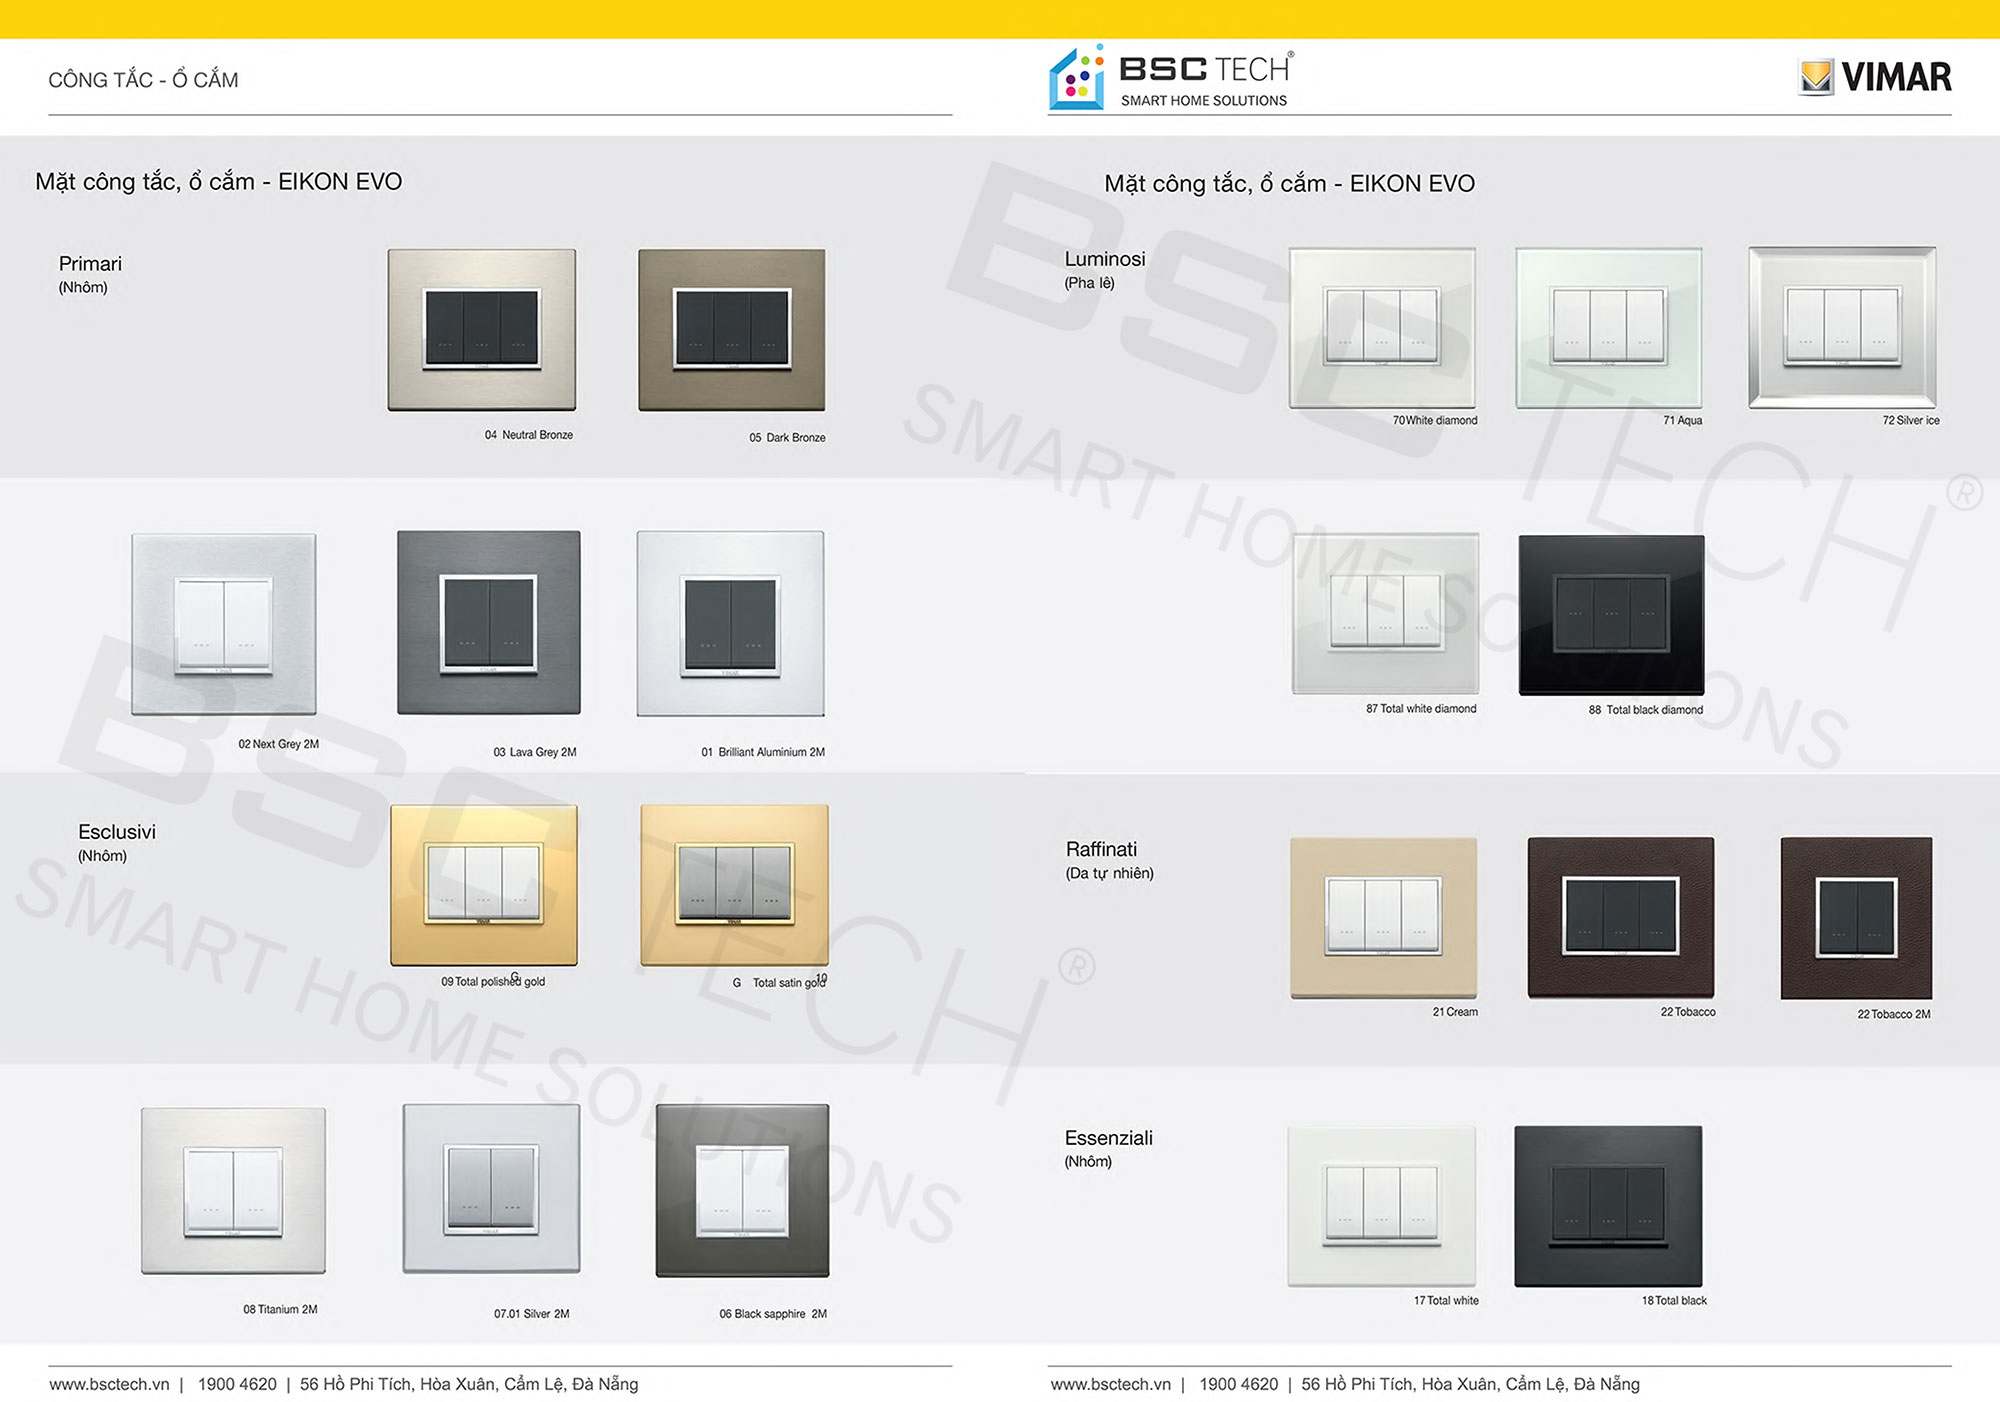The image size is (2000, 1402).
Task: Select the 87 Total white diamond plate image
Action: click(1385, 614)
